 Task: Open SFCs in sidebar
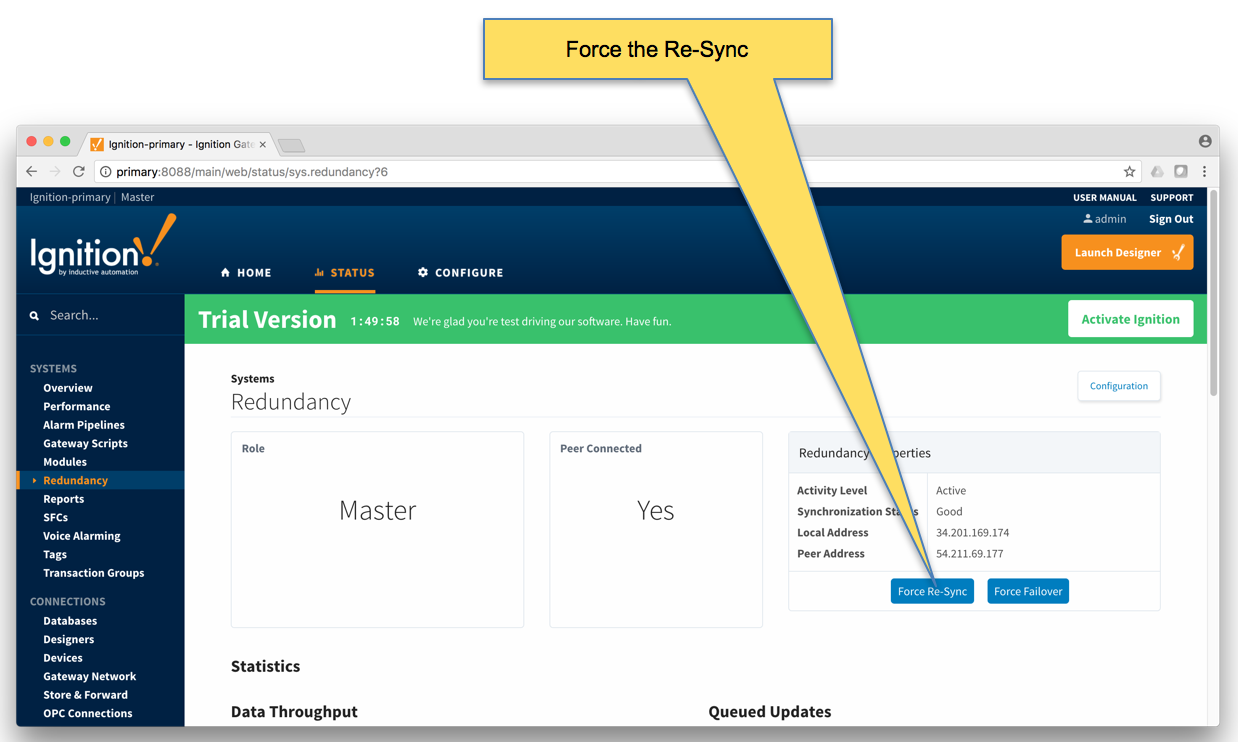(x=56, y=518)
